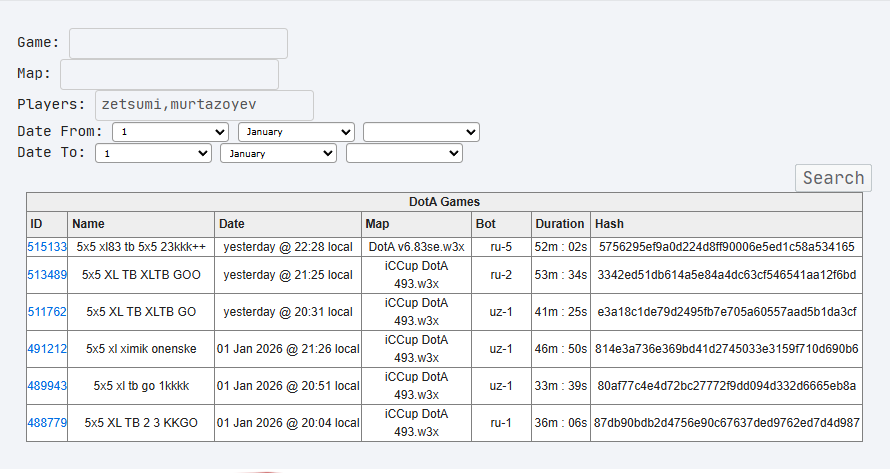Click the Bot column header
890x473 pixels.
[486, 224]
